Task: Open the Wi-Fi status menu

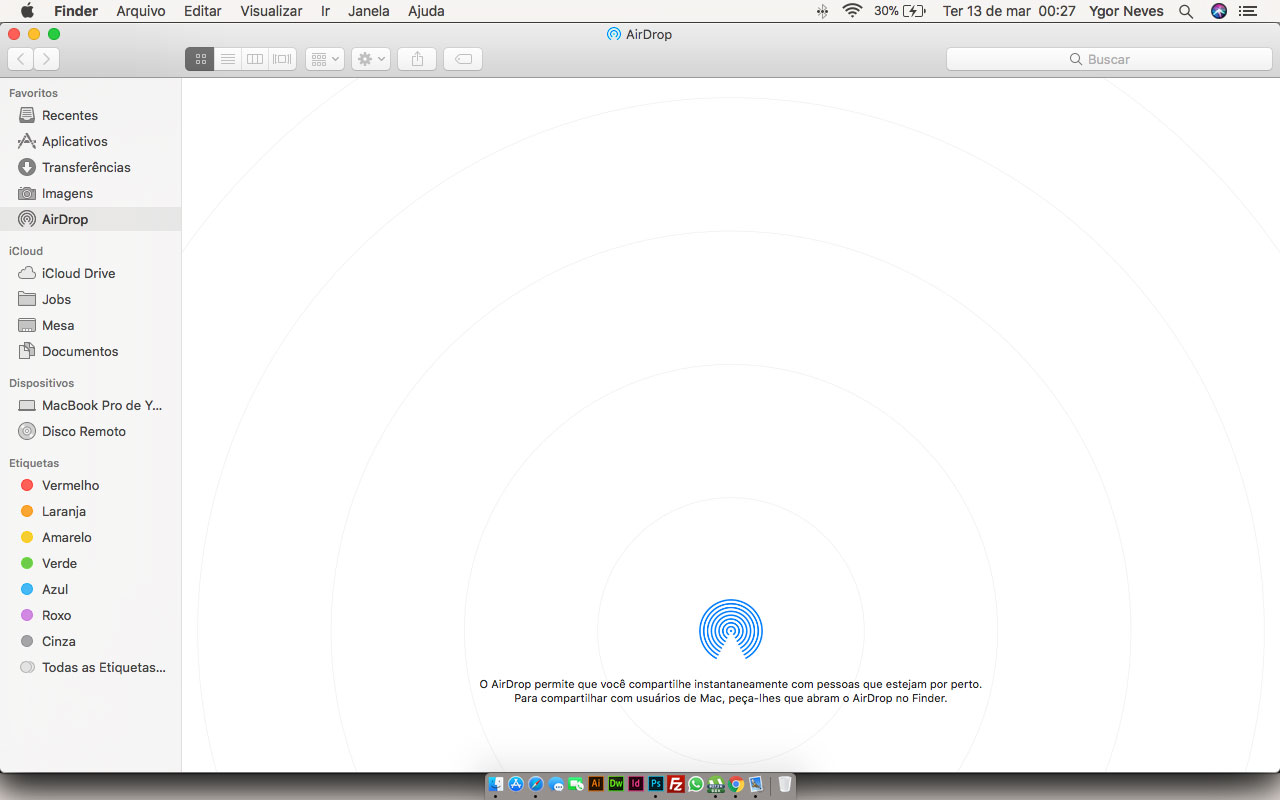Action: [852, 11]
